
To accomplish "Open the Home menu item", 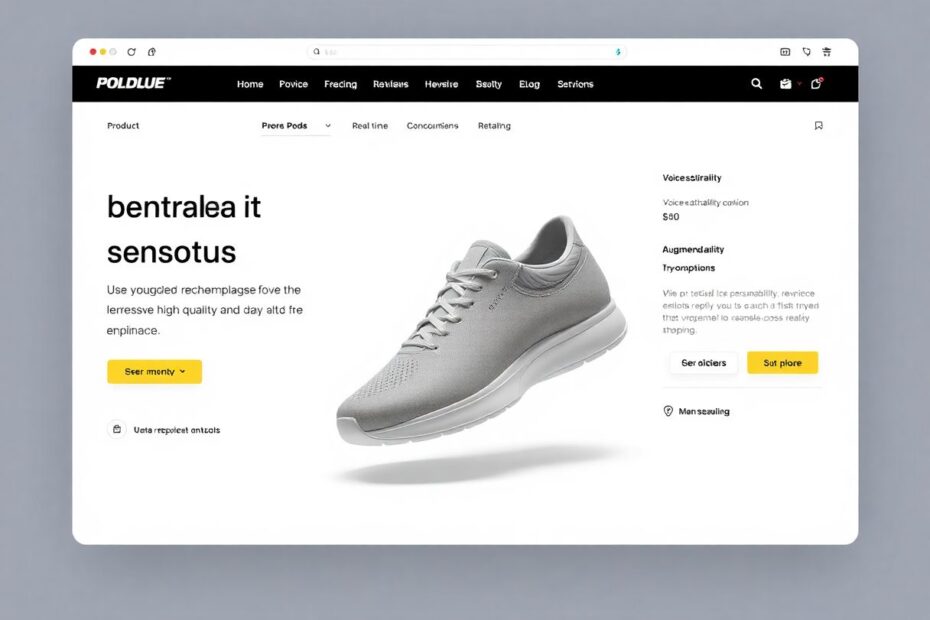I will (250, 84).
